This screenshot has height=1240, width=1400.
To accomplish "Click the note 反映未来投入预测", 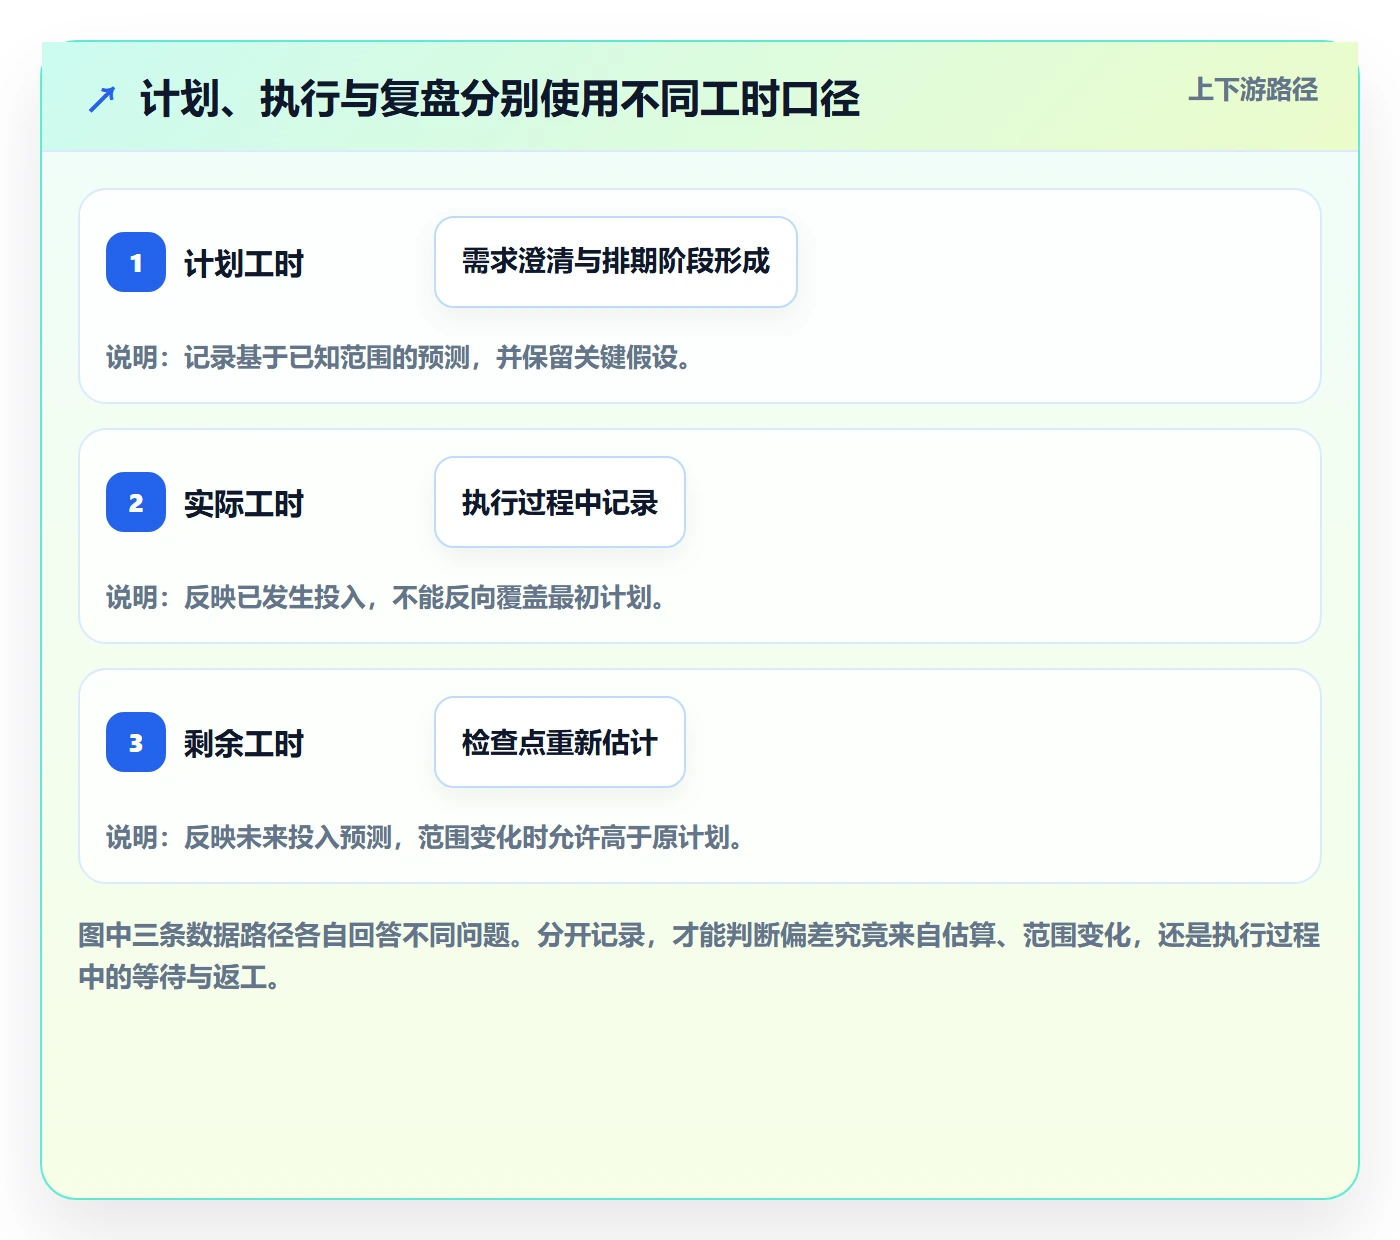I will pyautogui.click(x=425, y=837).
